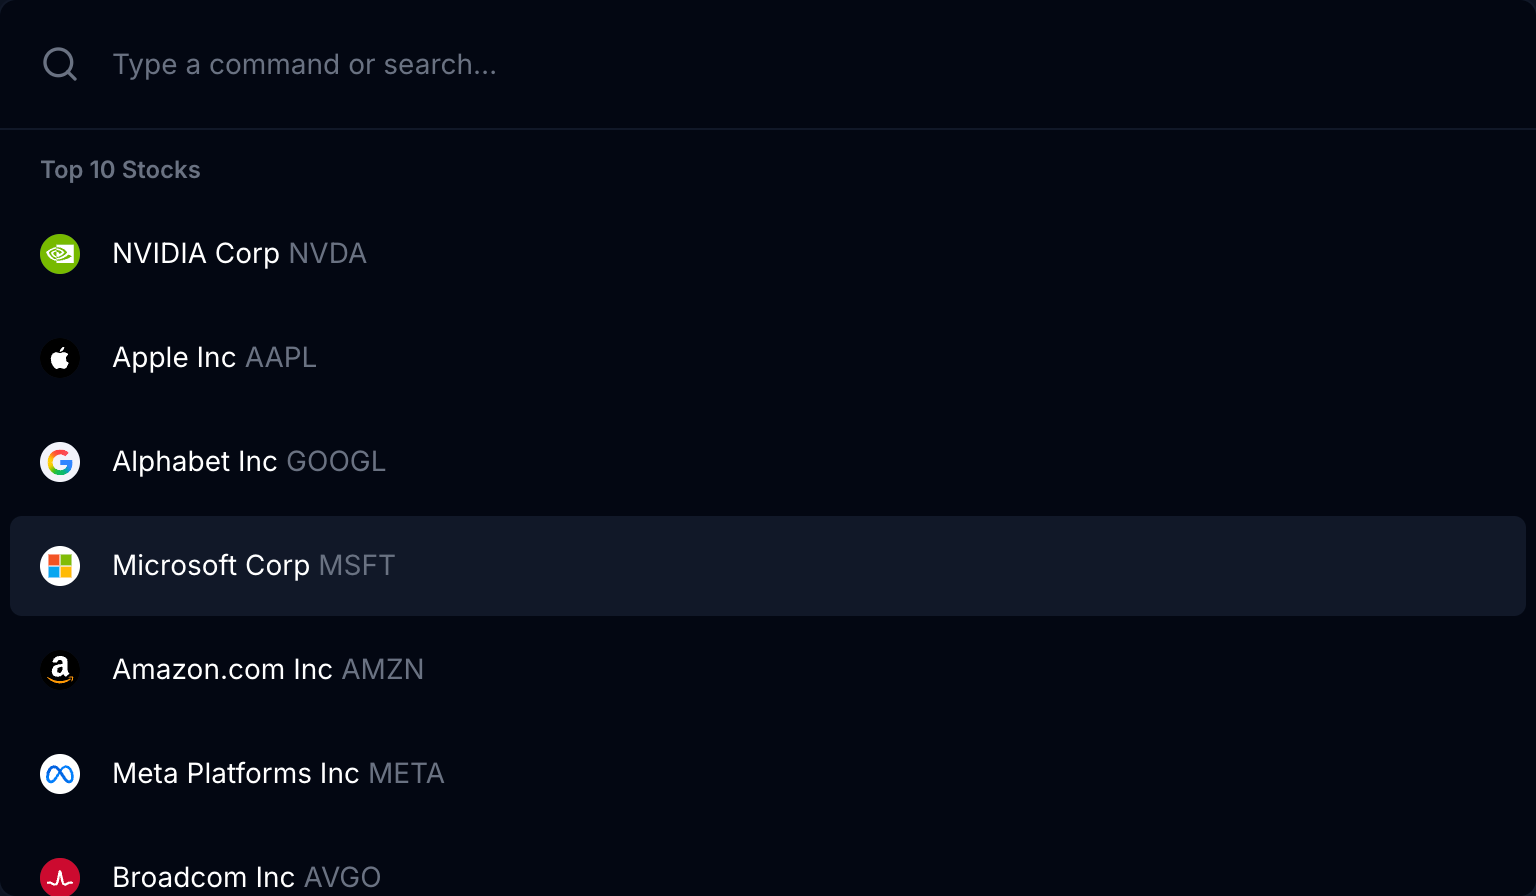Choose the Apple Inc entry
1536x896 pixels.
[174, 358]
